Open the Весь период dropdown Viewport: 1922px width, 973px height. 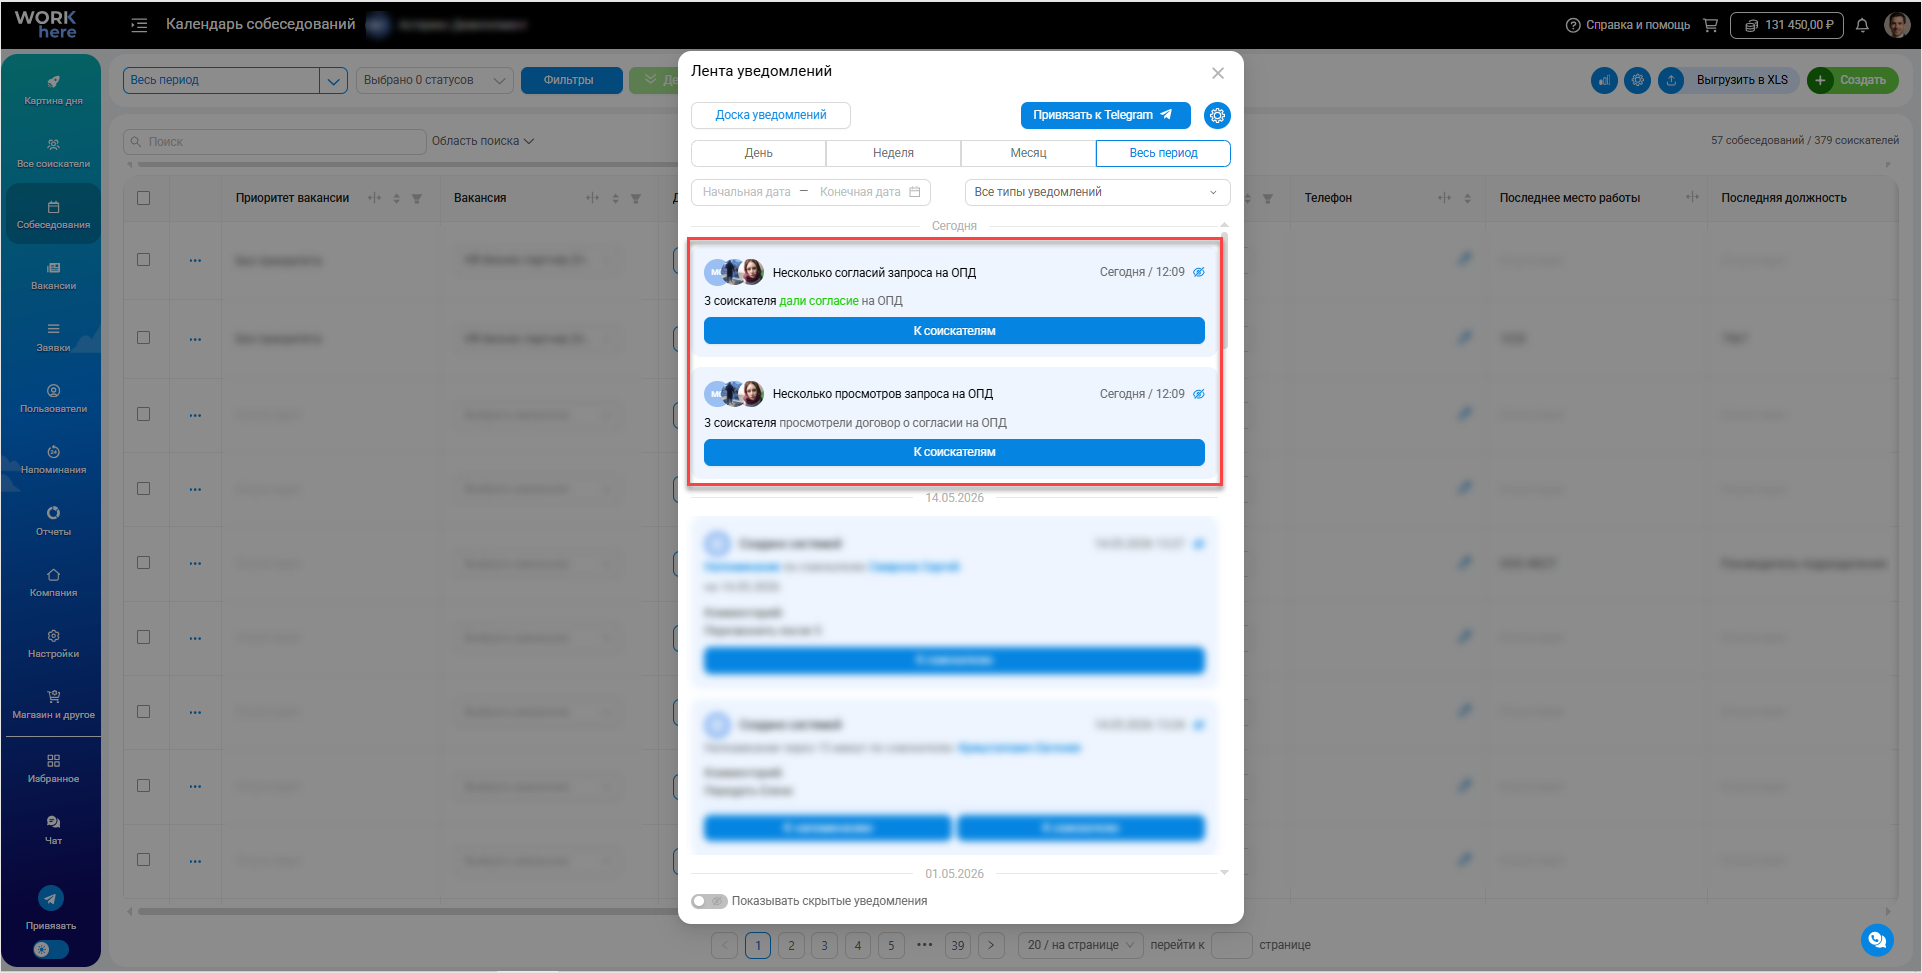(x=235, y=80)
